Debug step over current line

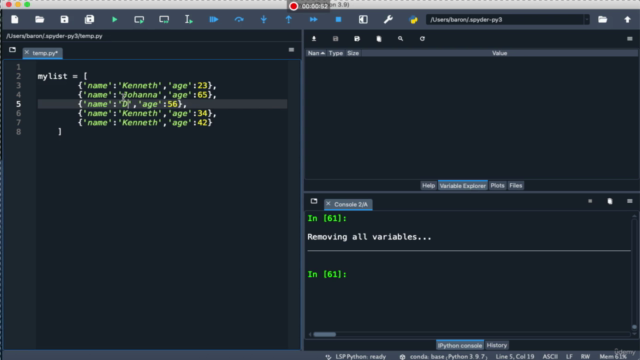pos(239,19)
